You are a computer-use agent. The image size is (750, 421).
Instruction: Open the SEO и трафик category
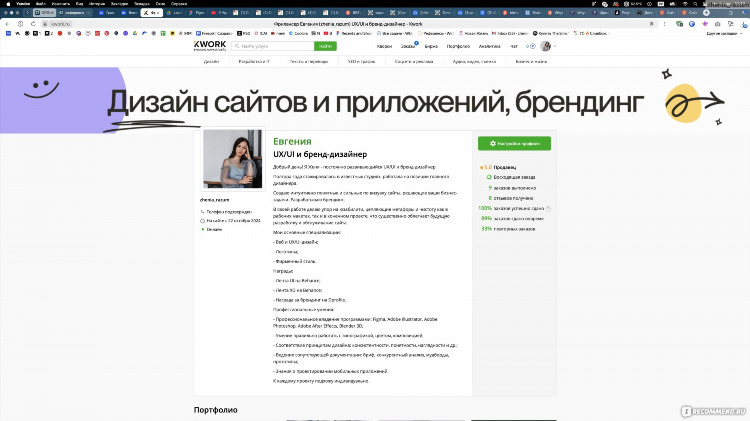tap(361, 61)
